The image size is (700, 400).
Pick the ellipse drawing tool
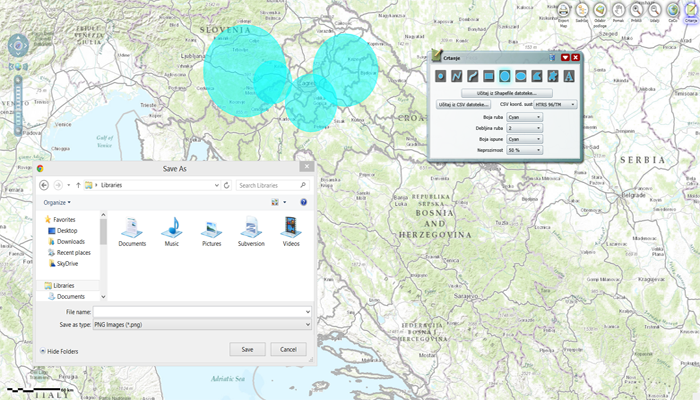(520, 76)
